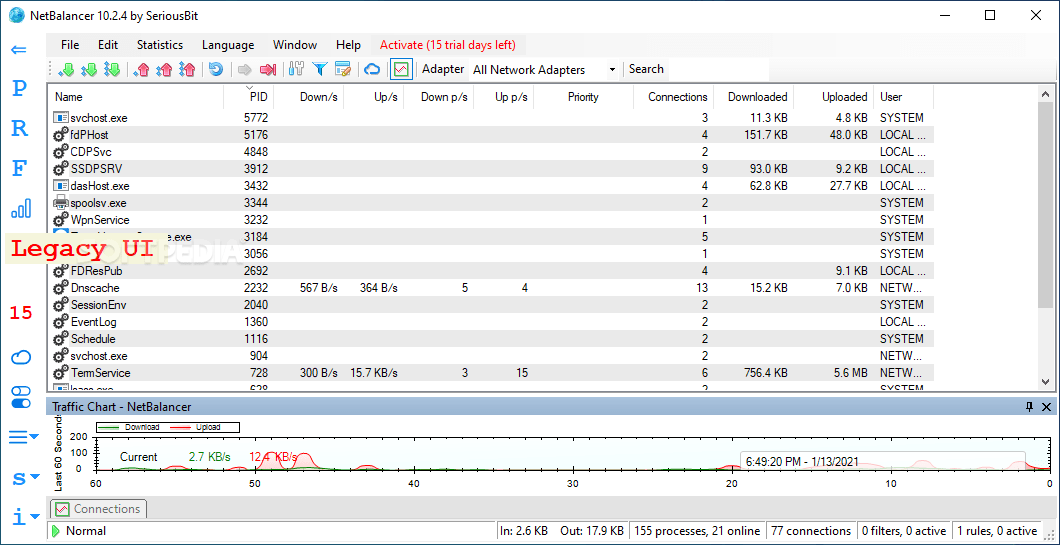Set low download priority single green arrow

pos(66,69)
